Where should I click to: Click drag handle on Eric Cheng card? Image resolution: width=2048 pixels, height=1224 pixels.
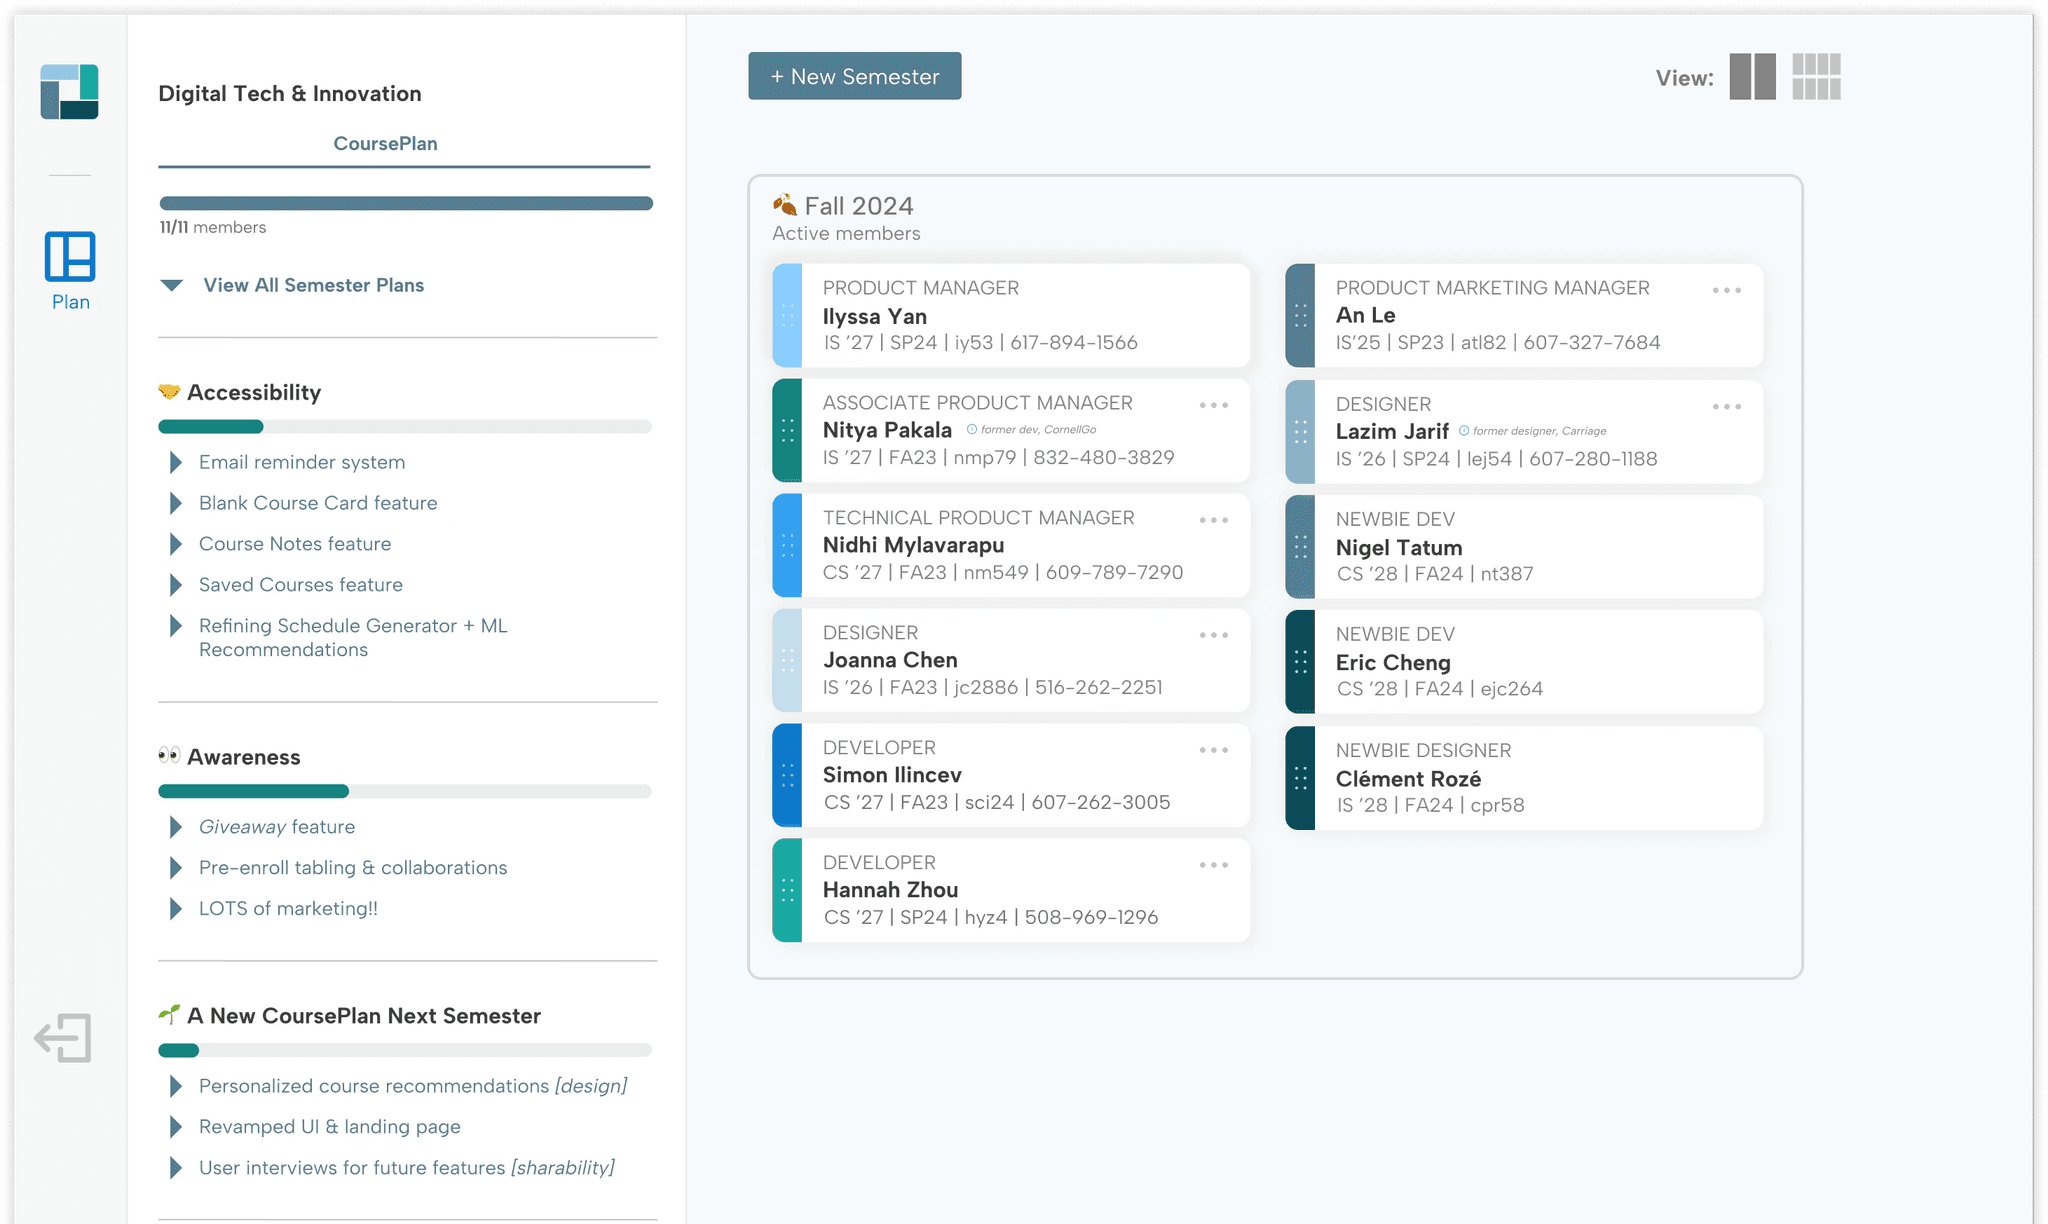1300,662
